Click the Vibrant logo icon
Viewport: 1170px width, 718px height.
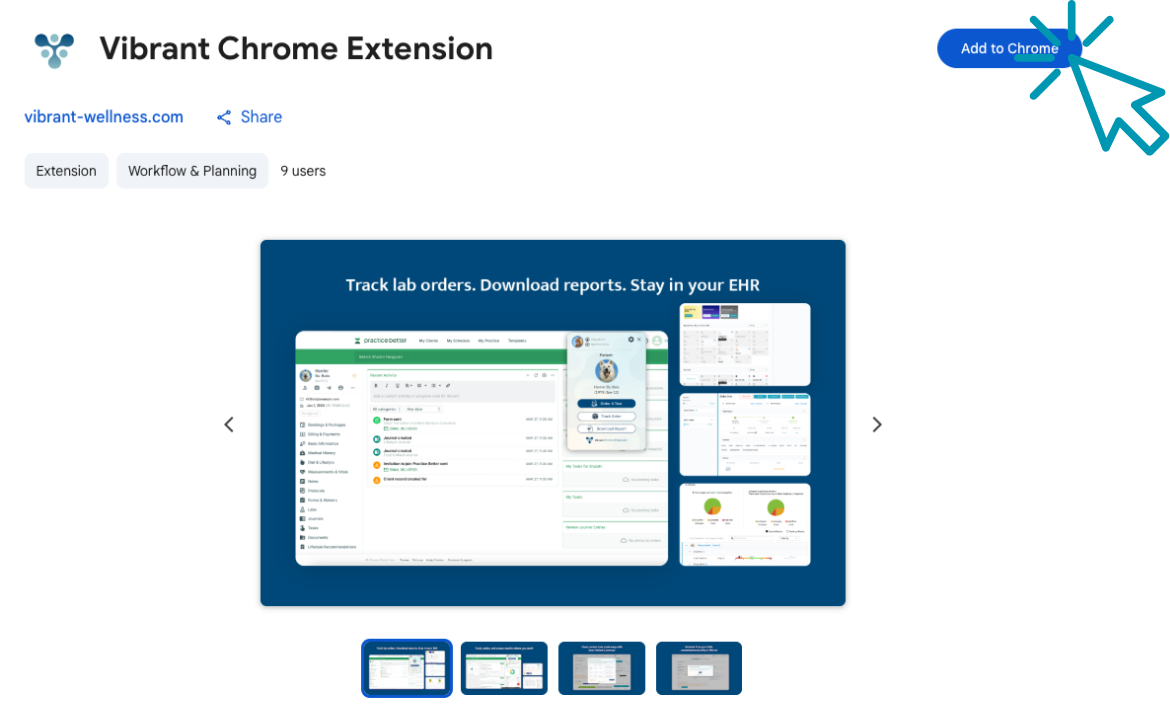pos(54,49)
